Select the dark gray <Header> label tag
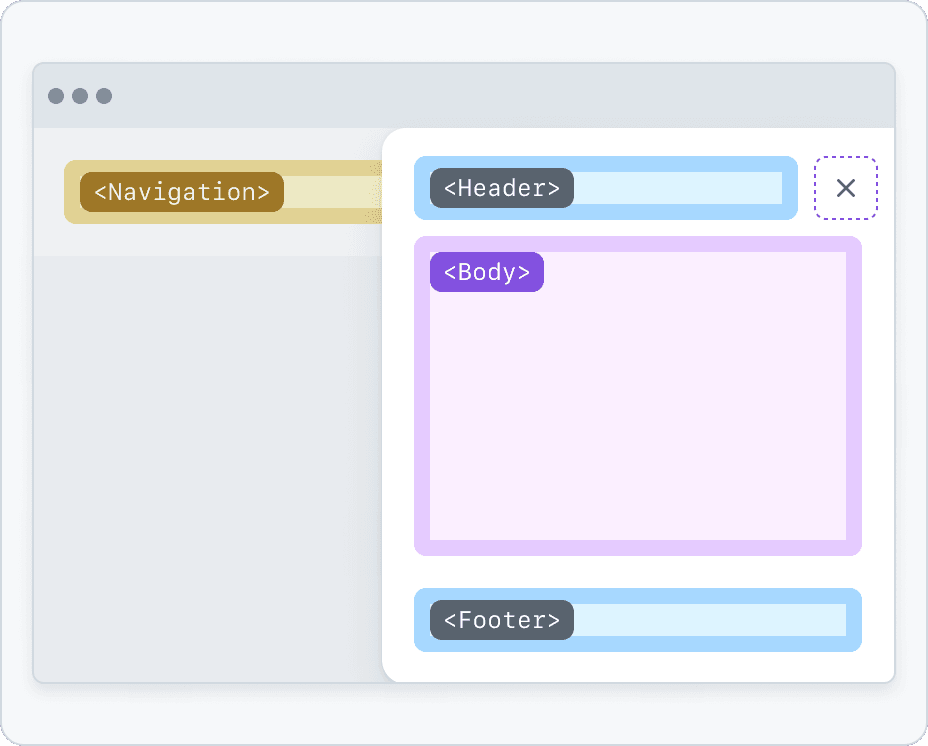928x746 pixels. [502, 188]
